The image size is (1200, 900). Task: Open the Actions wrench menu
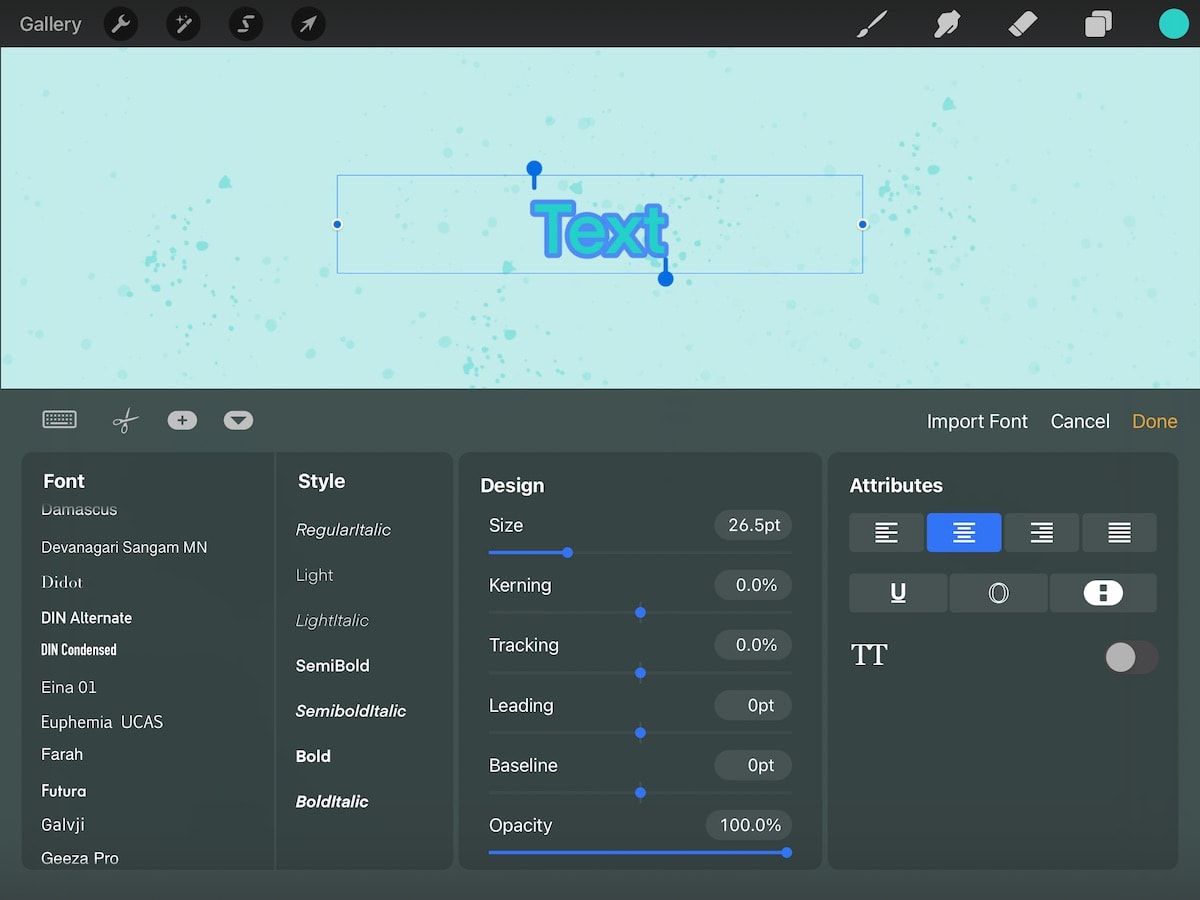point(121,23)
